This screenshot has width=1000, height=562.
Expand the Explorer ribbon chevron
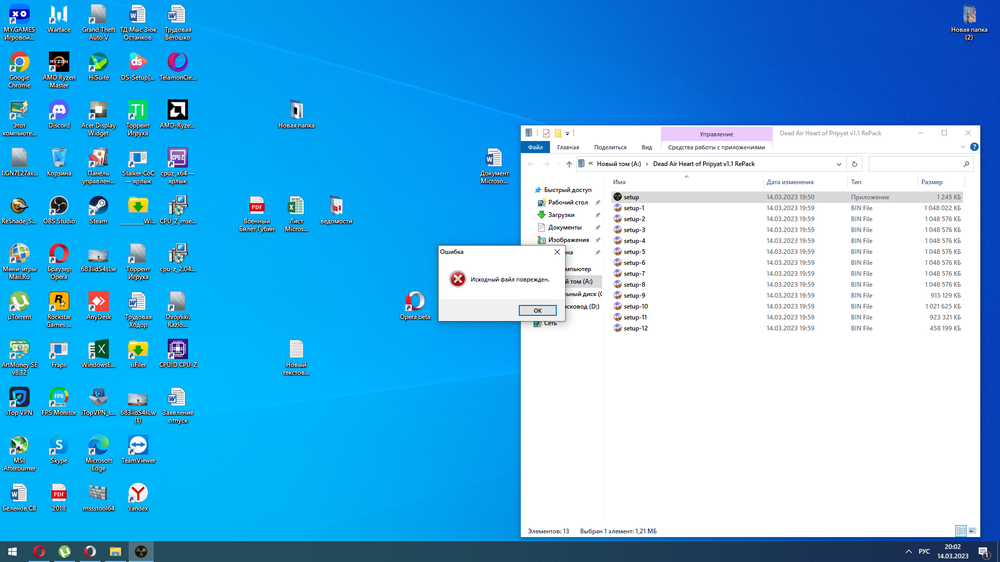point(962,147)
